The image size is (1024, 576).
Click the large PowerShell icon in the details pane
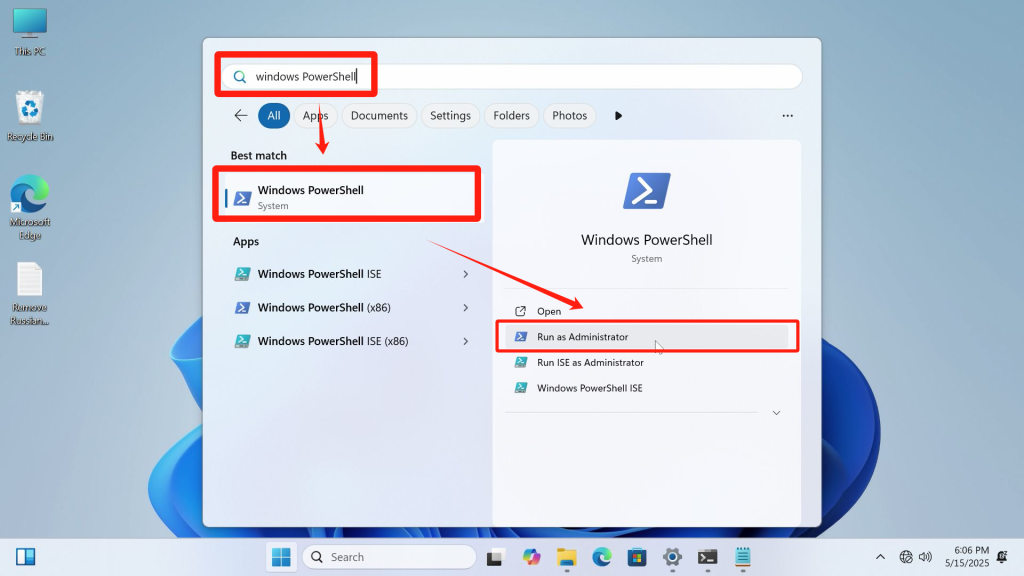647,191
